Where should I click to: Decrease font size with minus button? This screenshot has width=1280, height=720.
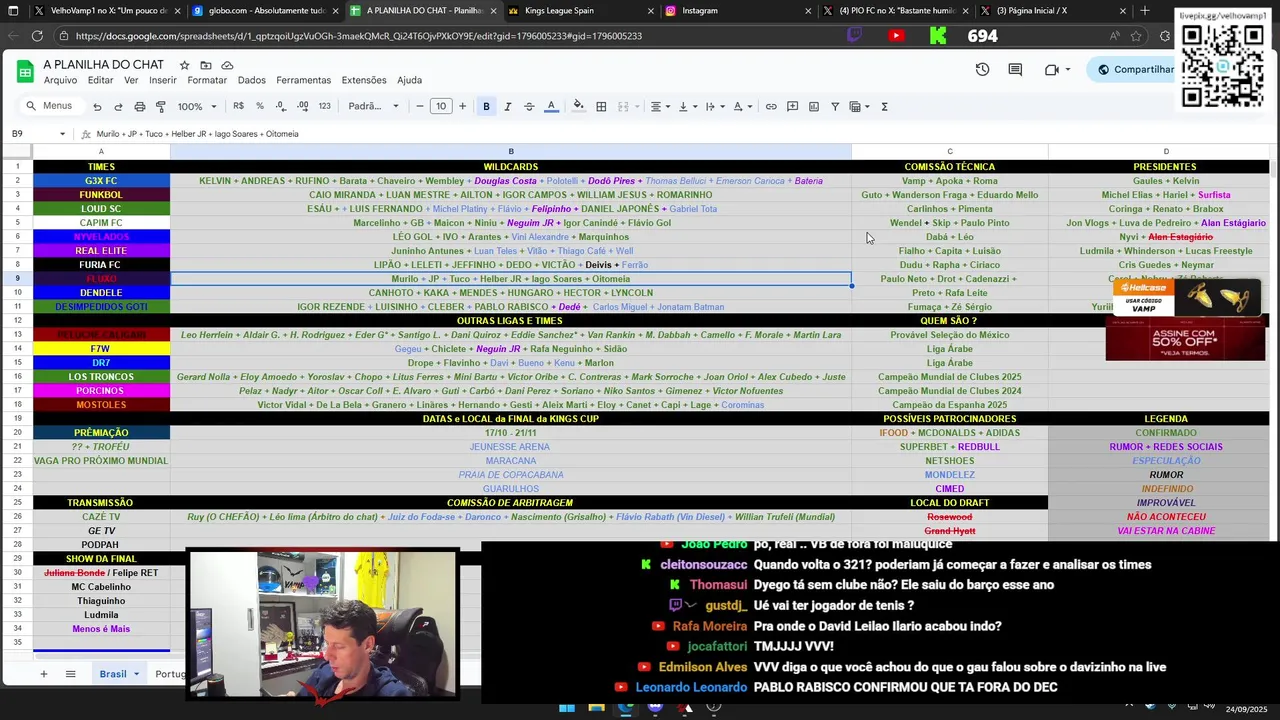pos(420,106)
